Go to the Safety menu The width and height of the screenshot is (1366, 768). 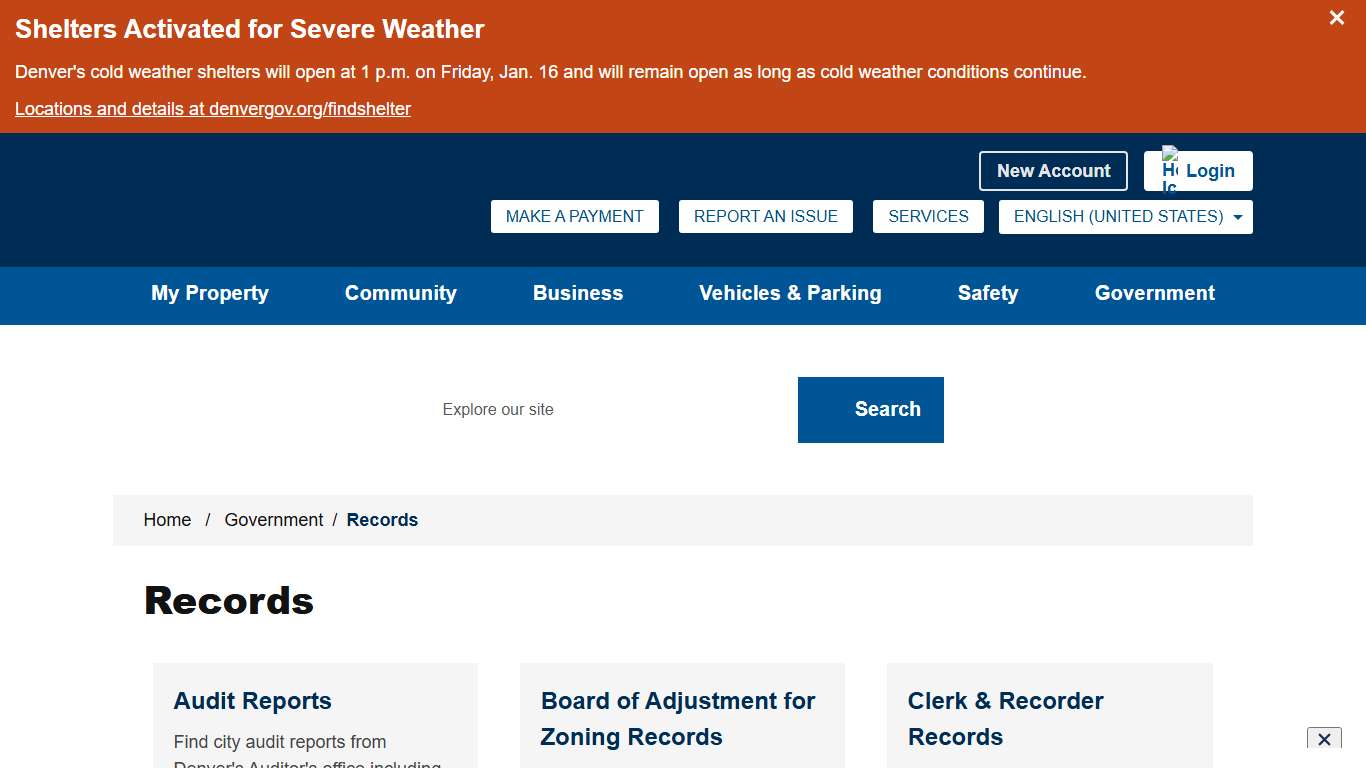click(x=987, y=293)
